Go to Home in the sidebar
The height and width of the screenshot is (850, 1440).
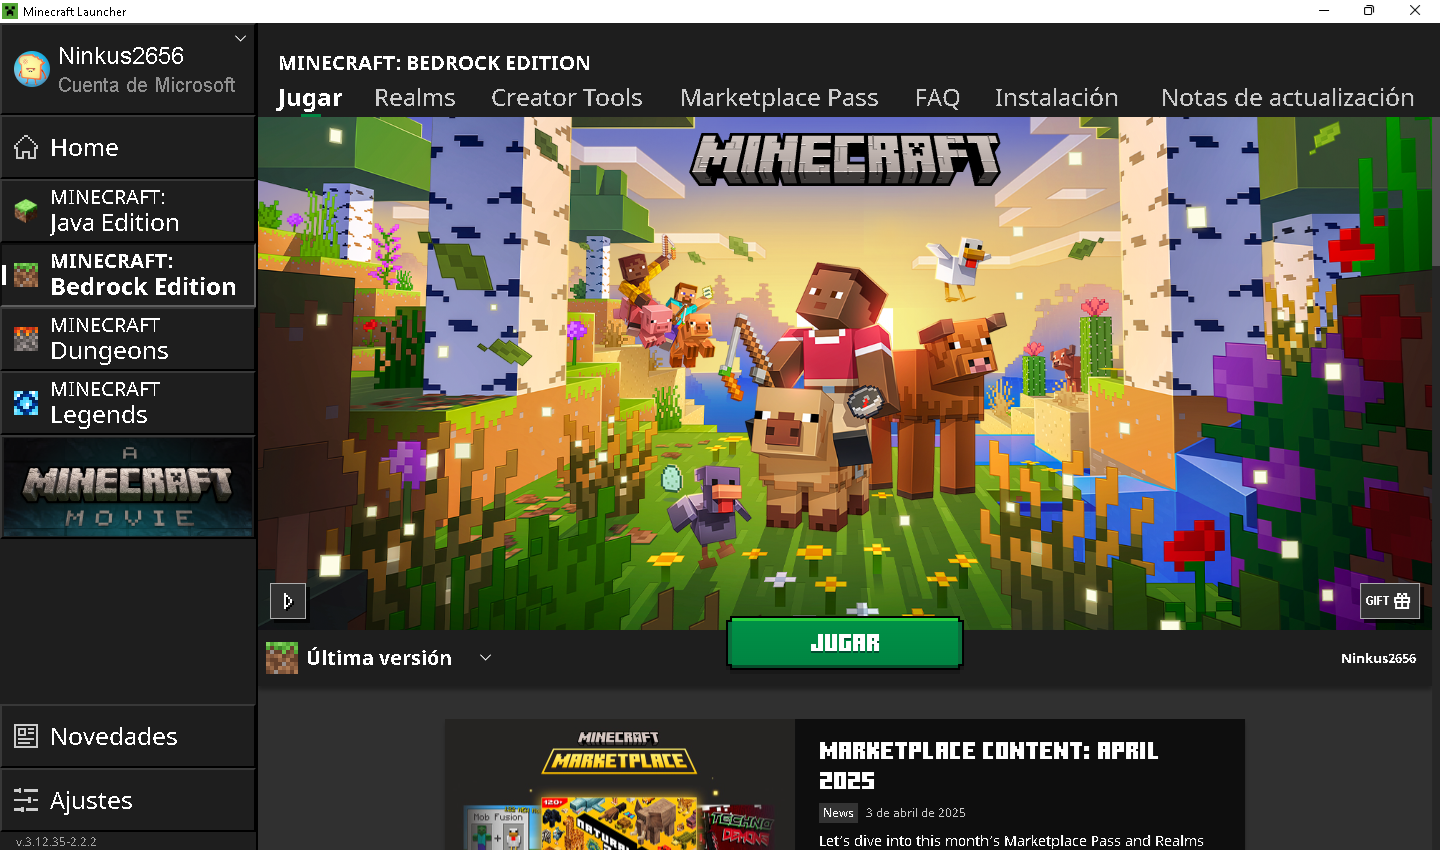[x=128, y=147]
